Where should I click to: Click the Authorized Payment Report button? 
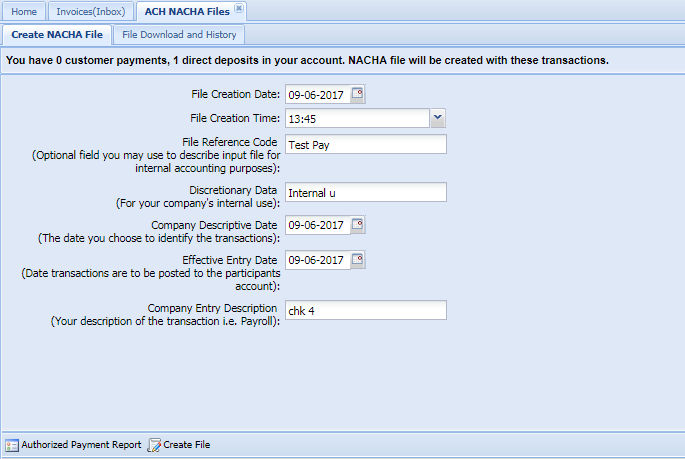pyautogui.click(x=81, y=445)
